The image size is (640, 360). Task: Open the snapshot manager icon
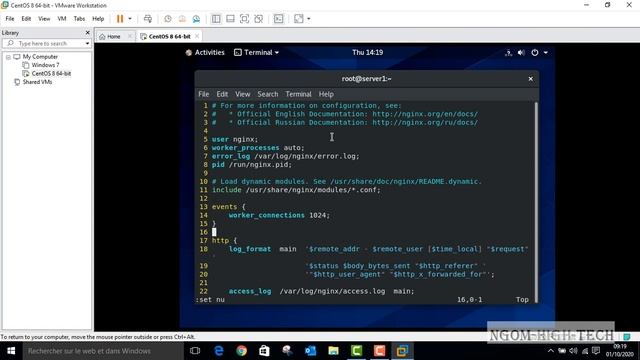tap(196, 19)
